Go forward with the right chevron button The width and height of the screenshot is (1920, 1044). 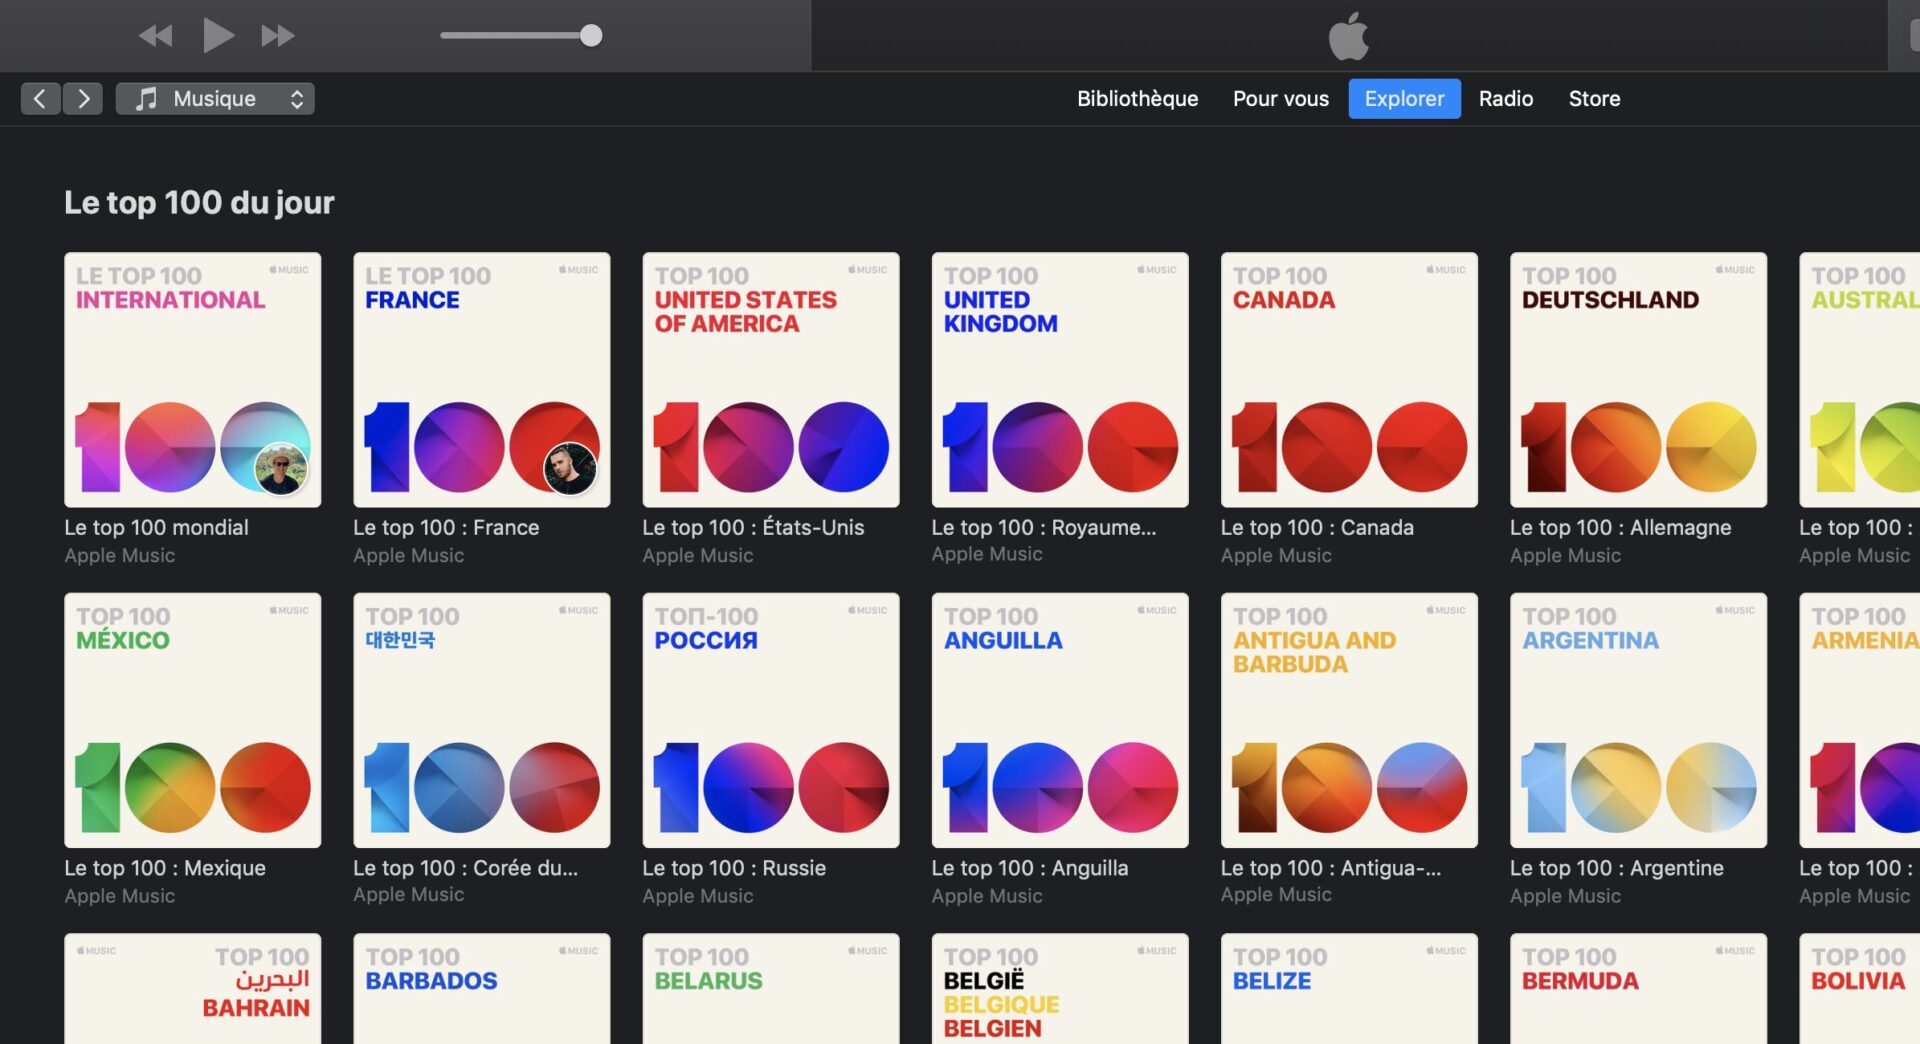point(83,98)
